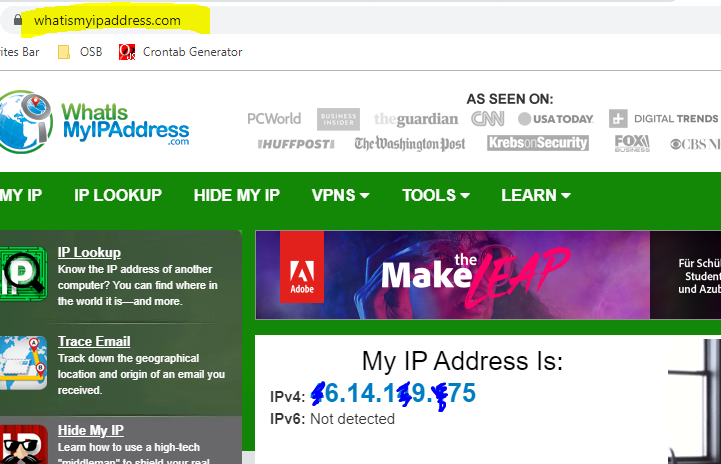Click the Trace Email map icon
The image size is (721, 464).
pyautogui.click(x=23, y=363)
